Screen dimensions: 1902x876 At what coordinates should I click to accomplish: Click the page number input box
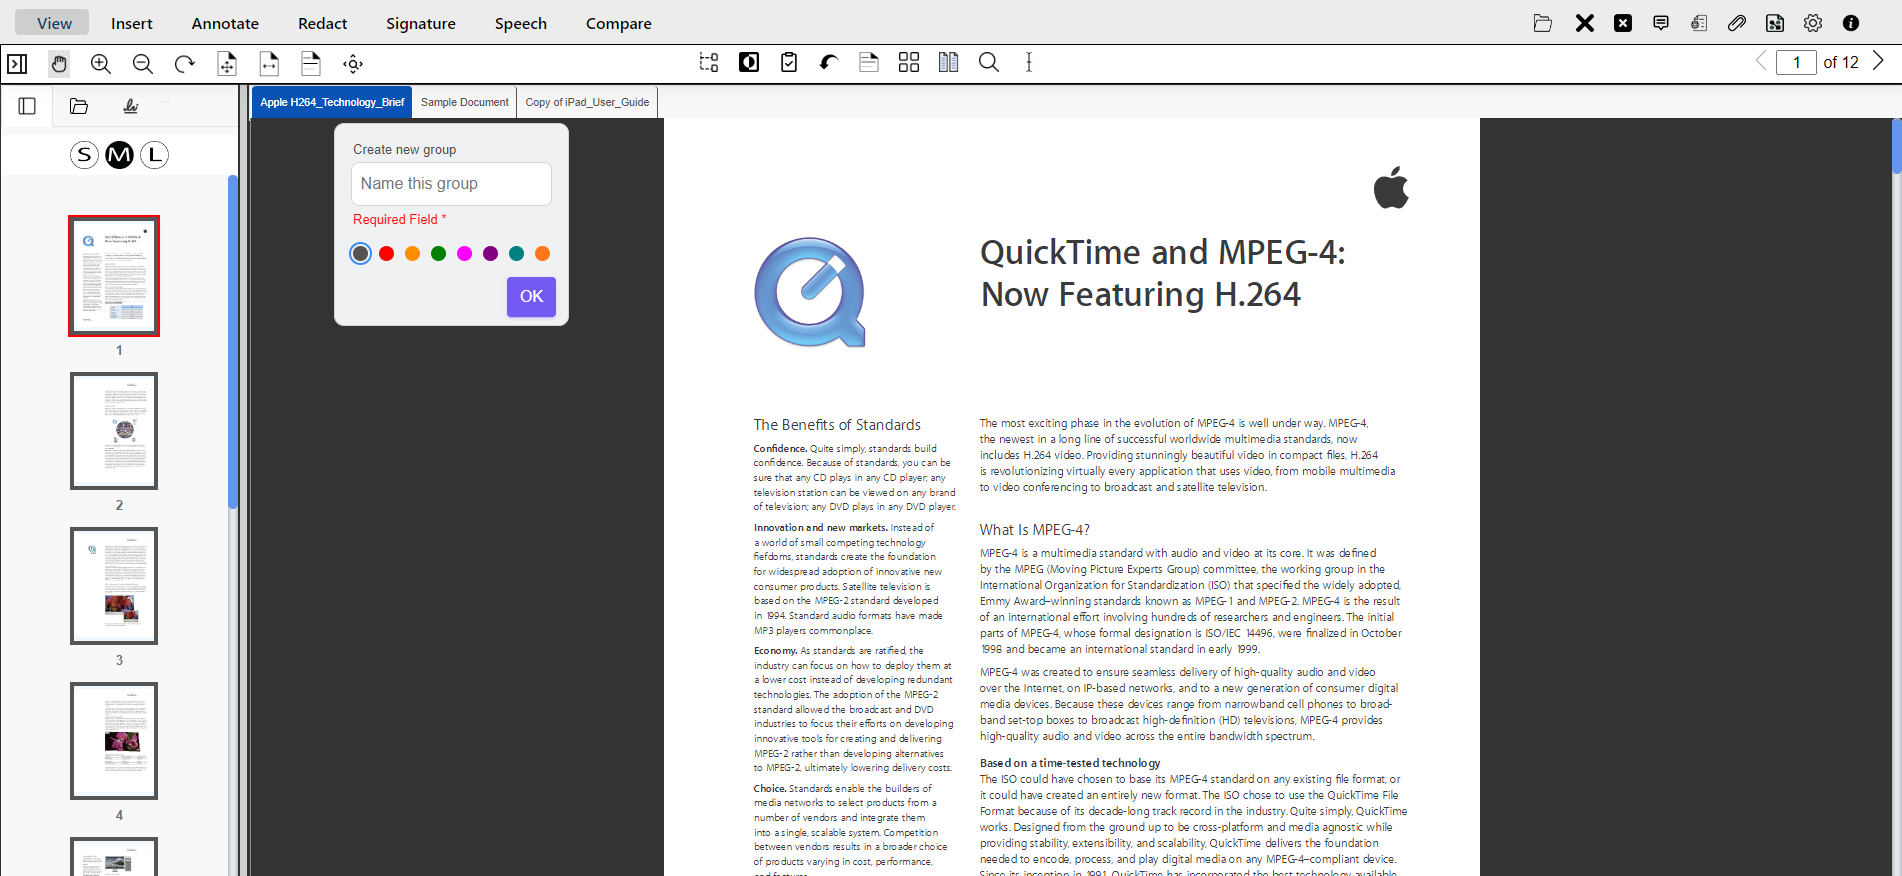pyautogui.click(x=1796, y=62)
